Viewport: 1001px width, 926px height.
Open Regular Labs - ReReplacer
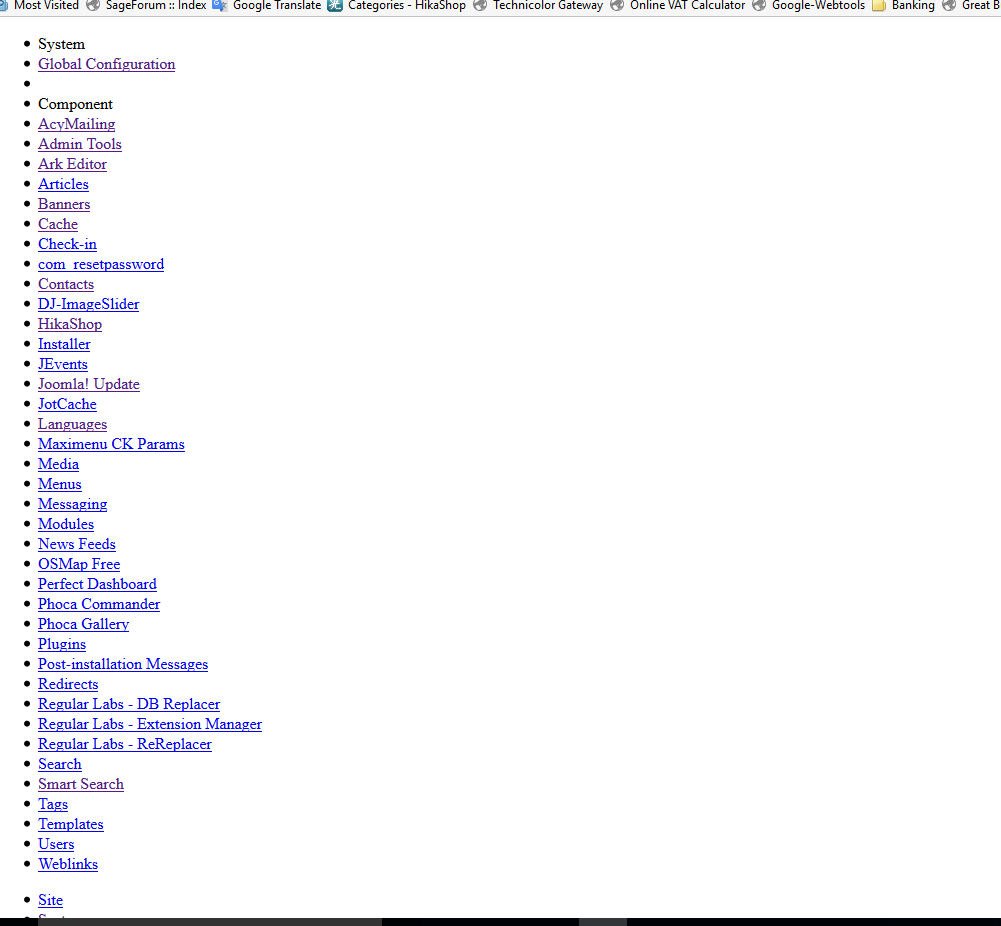[x=124, y=743]
